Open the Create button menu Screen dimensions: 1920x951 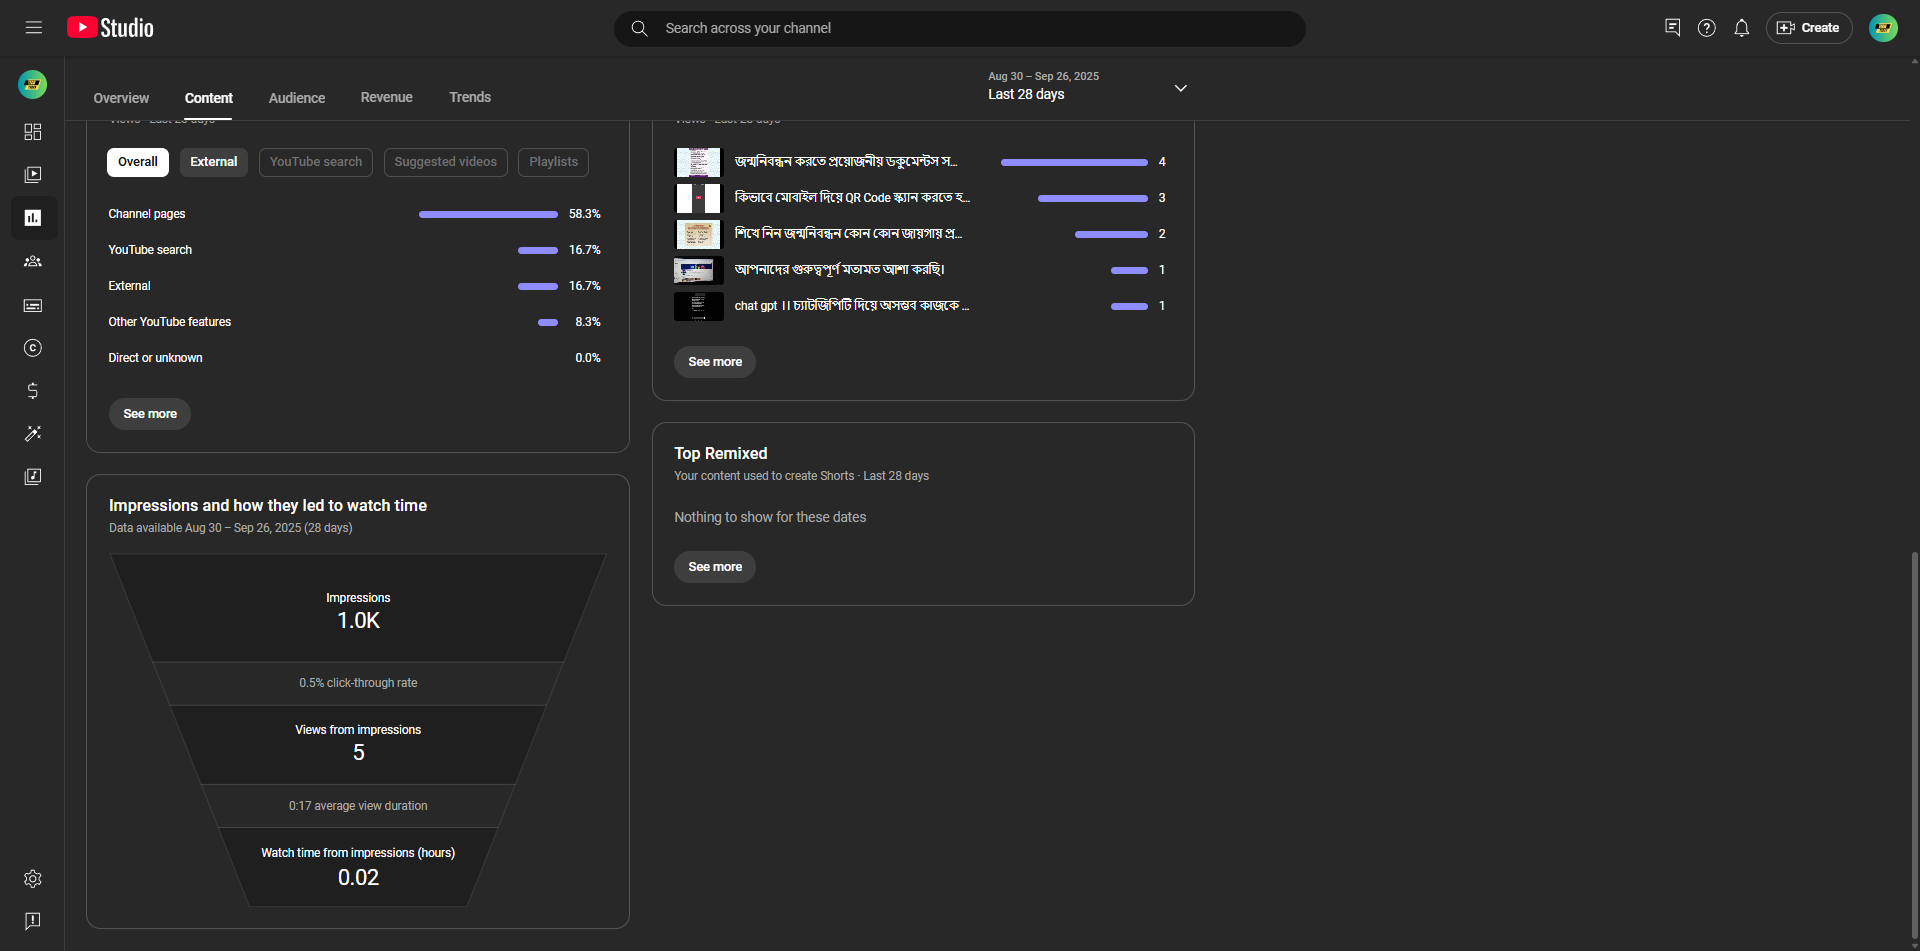click(x=1808, y=28)
